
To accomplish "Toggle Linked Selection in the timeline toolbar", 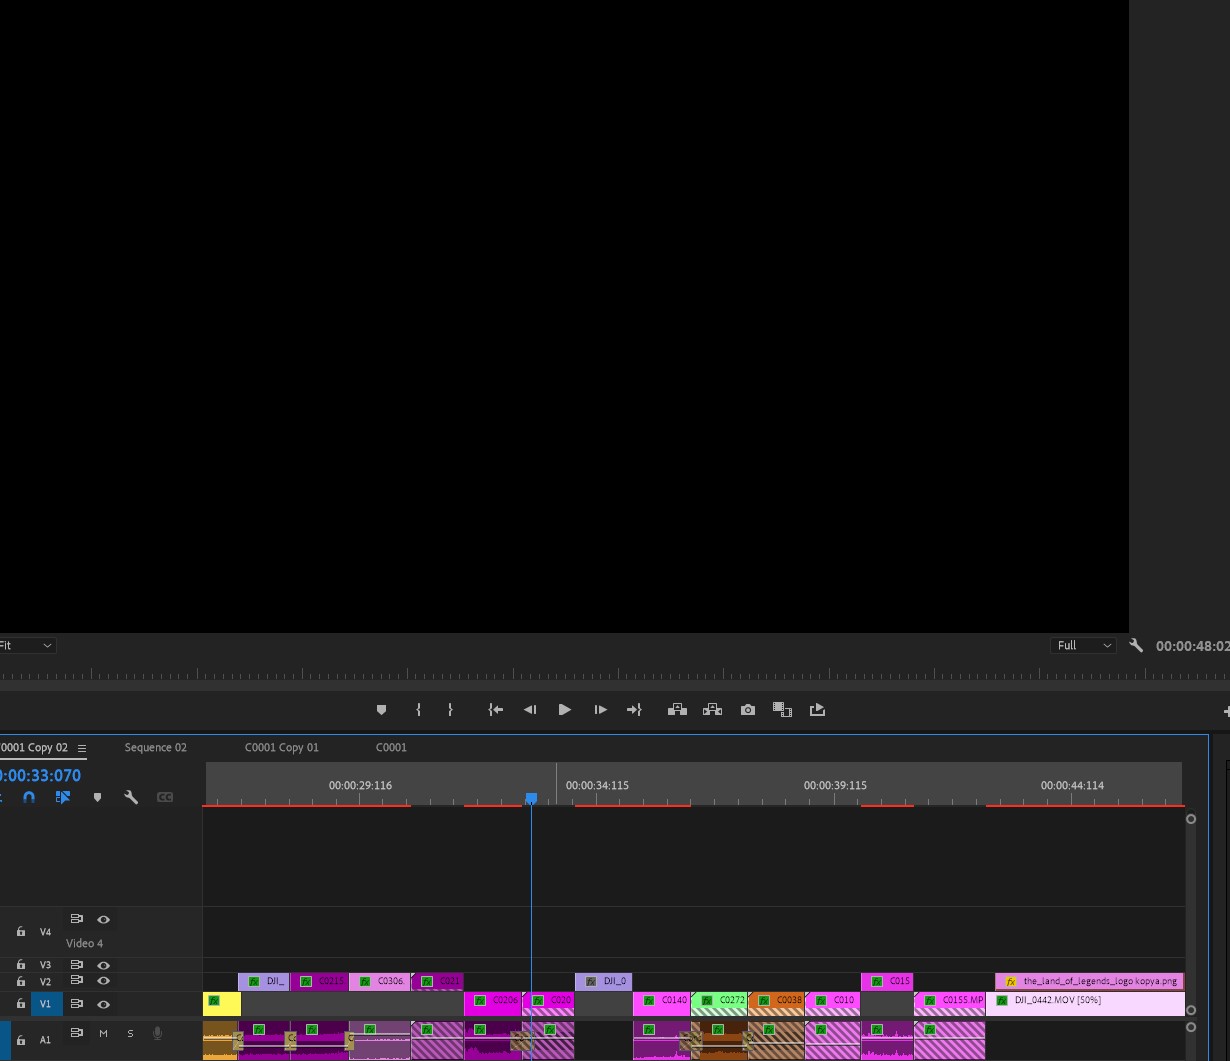I will [63, 797].
